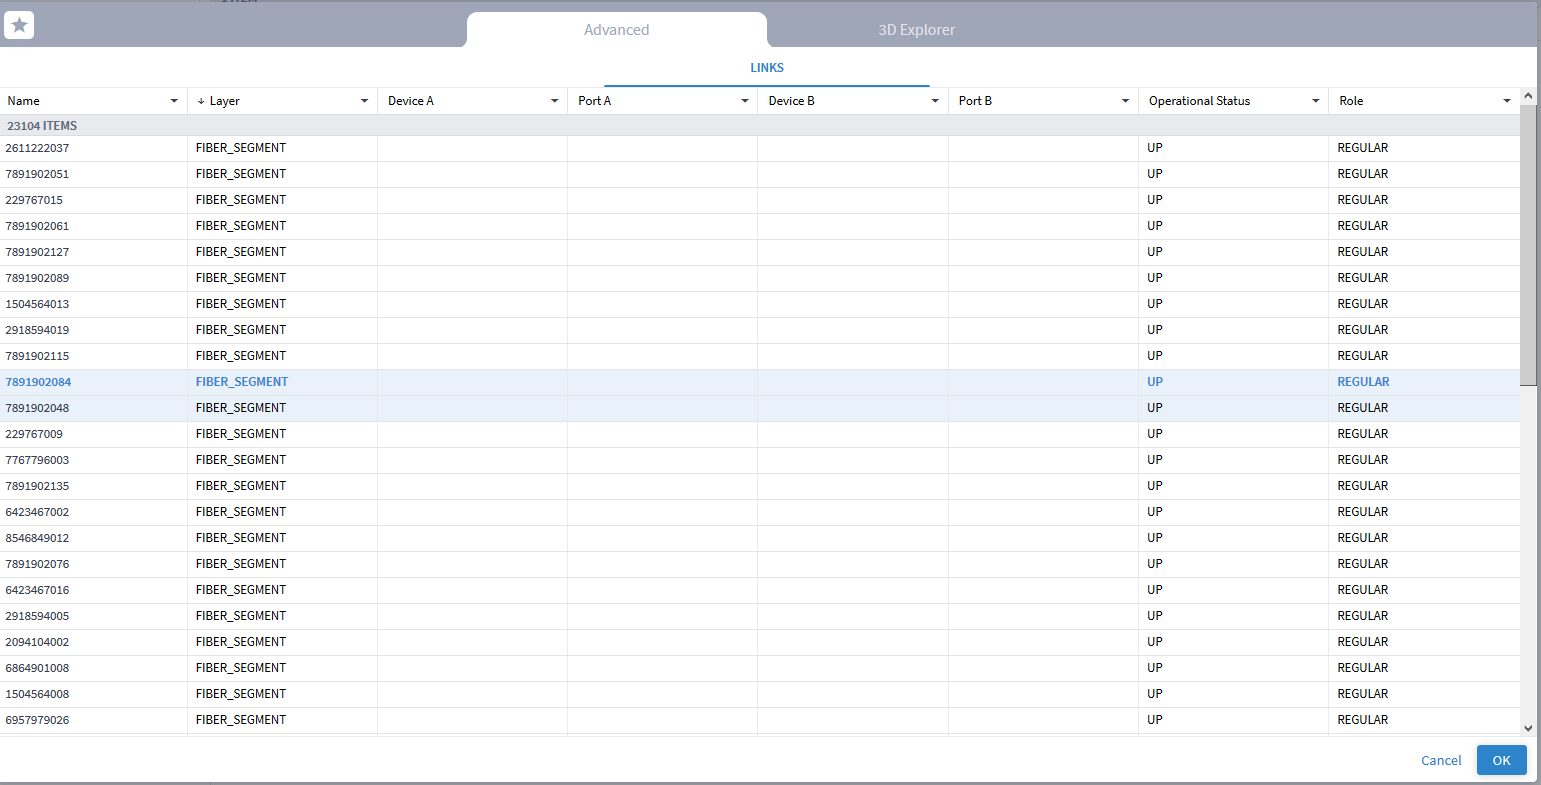Select link row 229767015

[x=760, y=200]
